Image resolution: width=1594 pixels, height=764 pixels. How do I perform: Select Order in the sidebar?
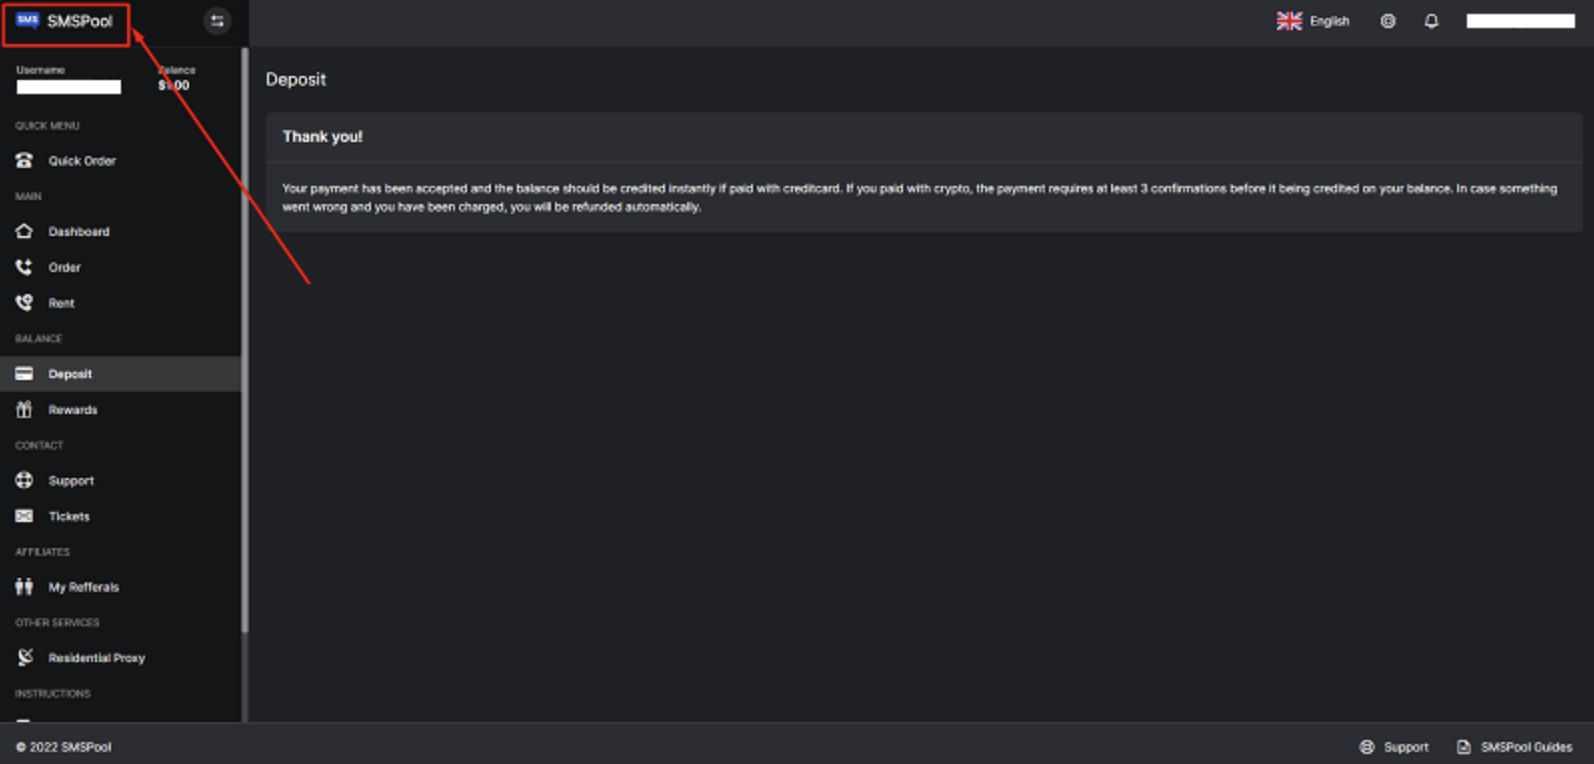click(x=65, y=267)
